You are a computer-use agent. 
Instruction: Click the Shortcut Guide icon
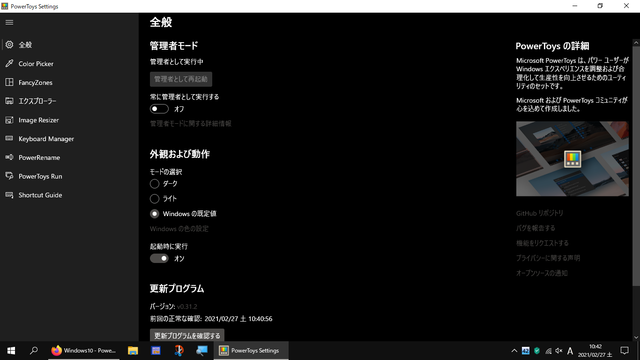pyautogui.click(x=9, y=195)
